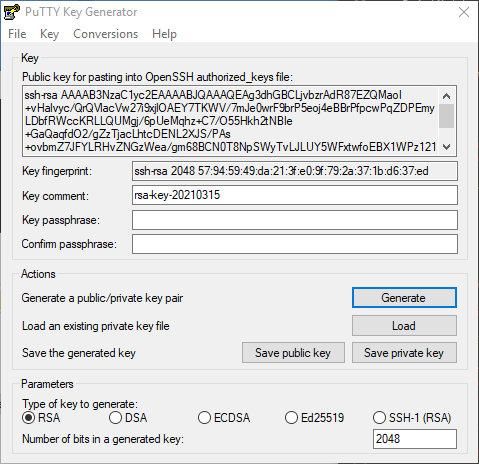Click the PuTTY Key Generator title bar icon
Viewport: 479px width, 464px height.
pyautogui.click(x=12, y=12)
